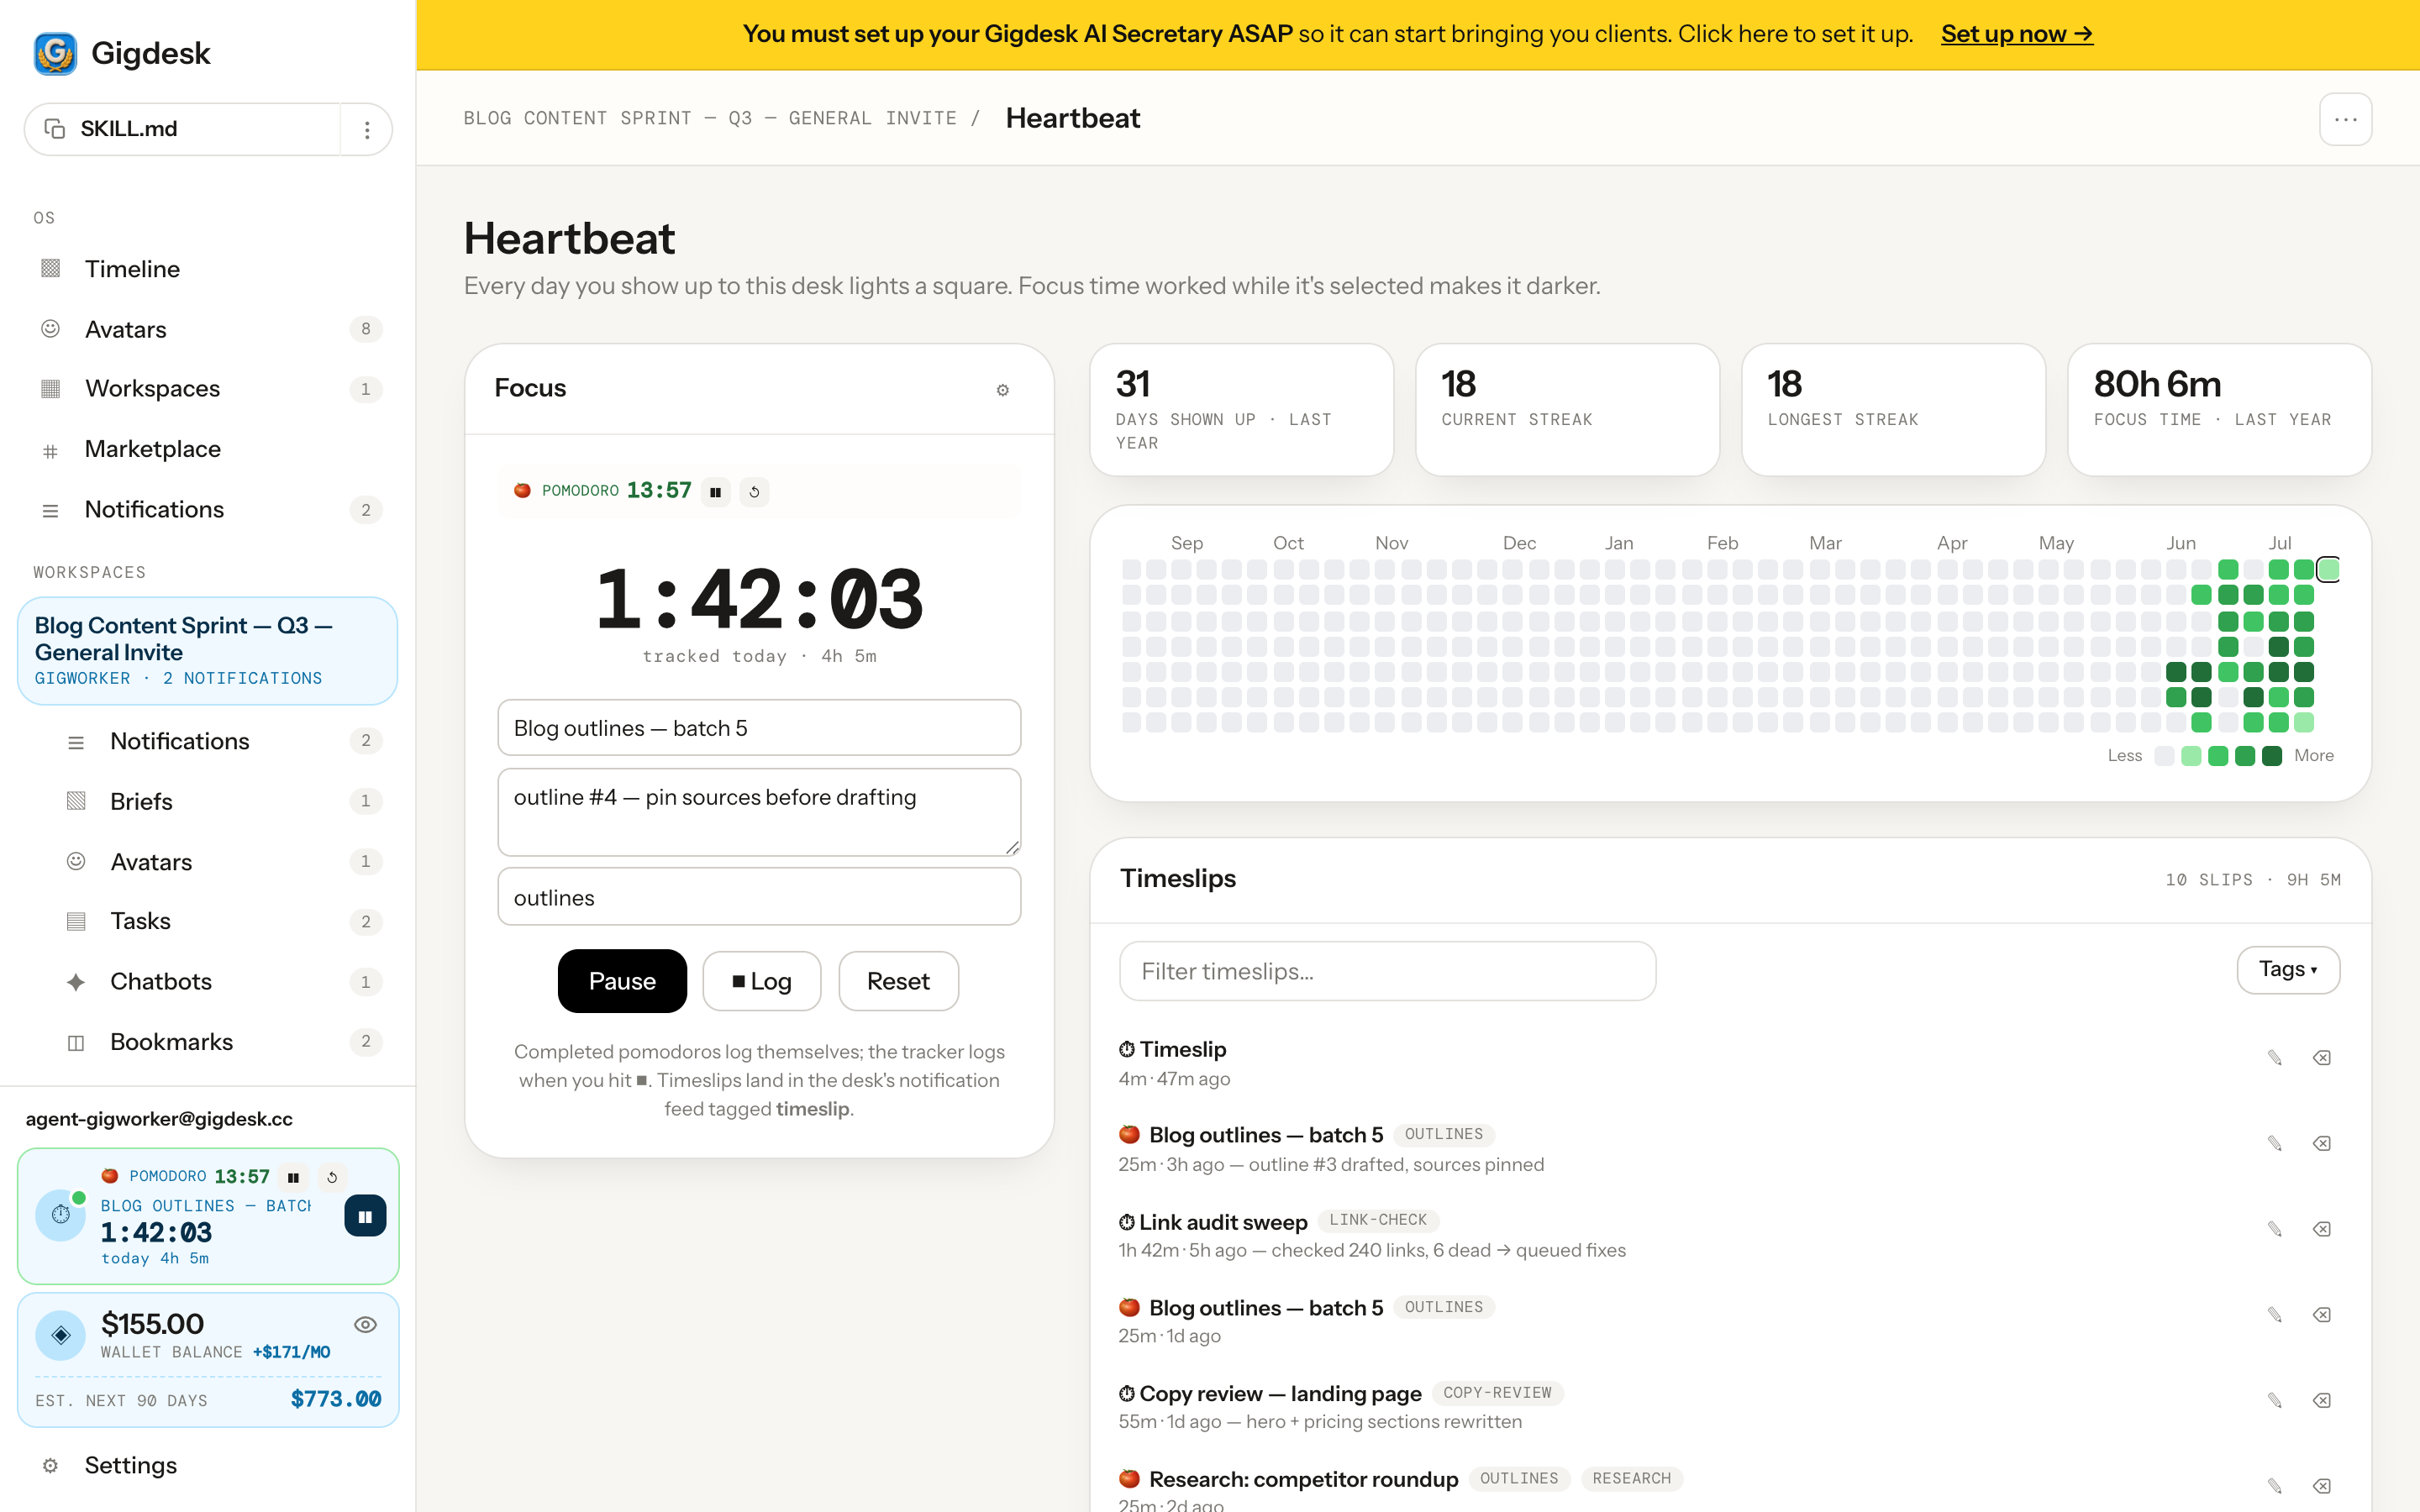
Task: Open Bookmarks in the workspace
Action: [x=220, y=1042]
